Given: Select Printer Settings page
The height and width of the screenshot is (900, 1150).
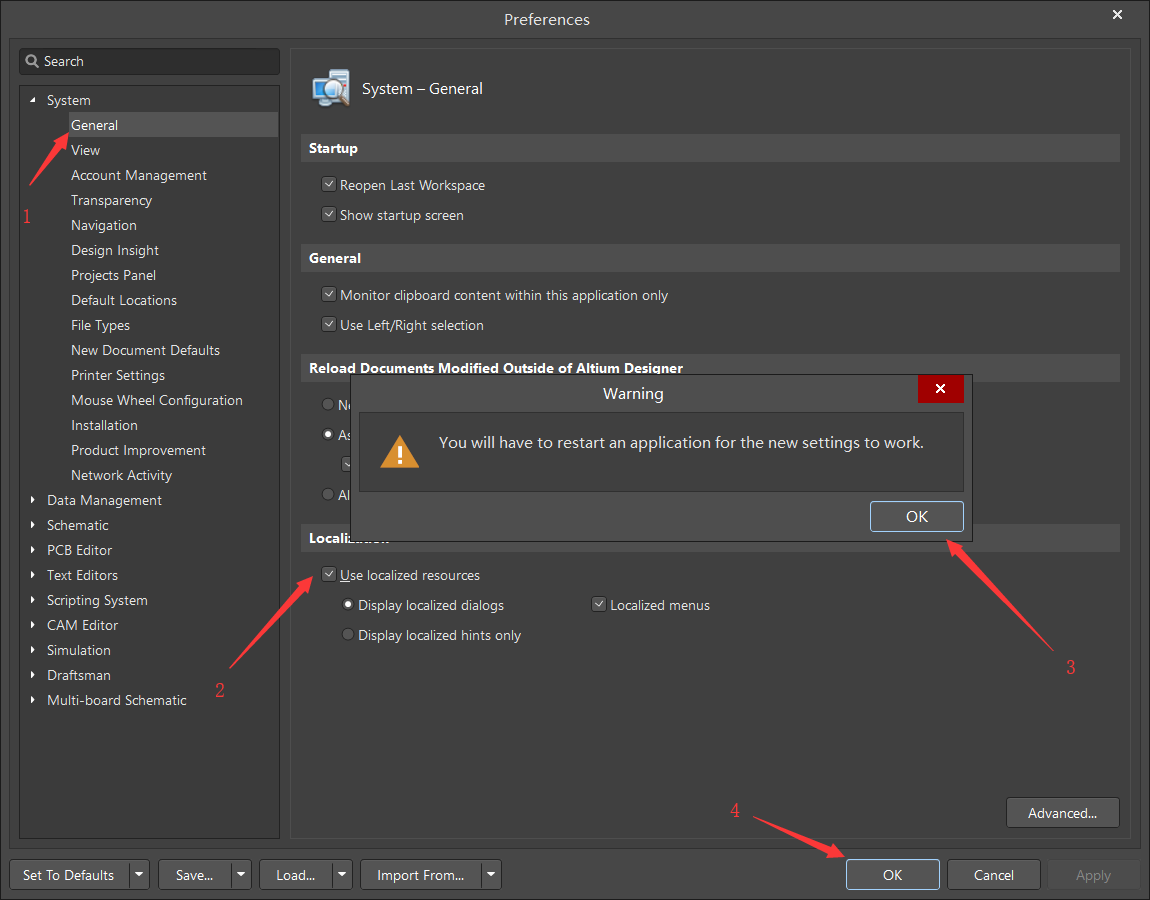Looking at the screenshot, I should click(117, 375).
